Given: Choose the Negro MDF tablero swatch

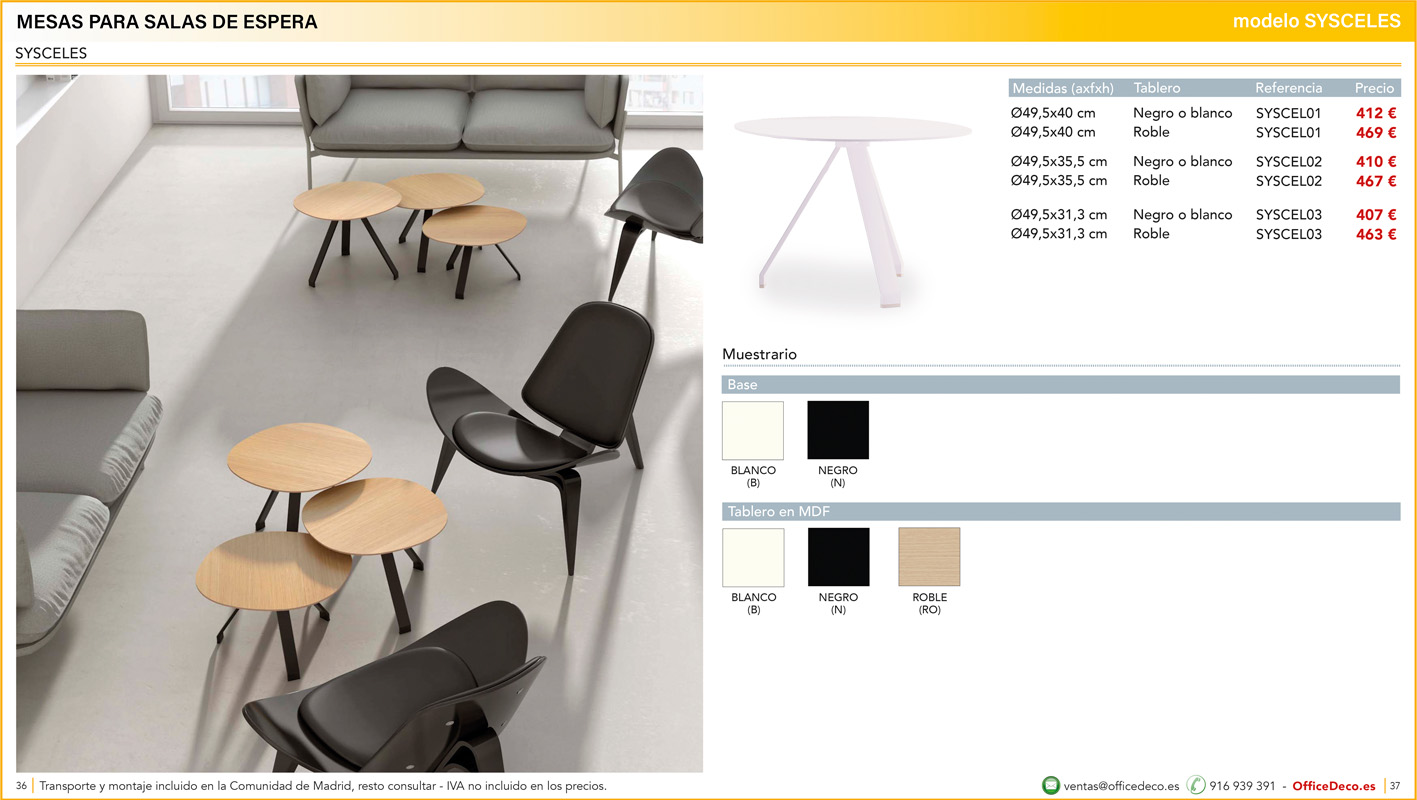Looking at the screenshot, I should (838, 557).
